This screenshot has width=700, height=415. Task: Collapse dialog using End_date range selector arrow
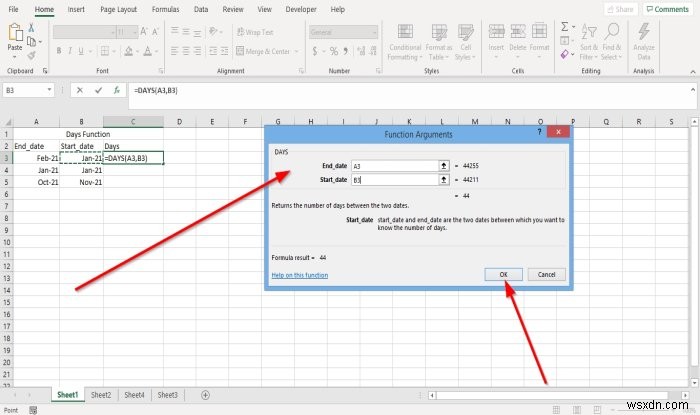(444, 166)
